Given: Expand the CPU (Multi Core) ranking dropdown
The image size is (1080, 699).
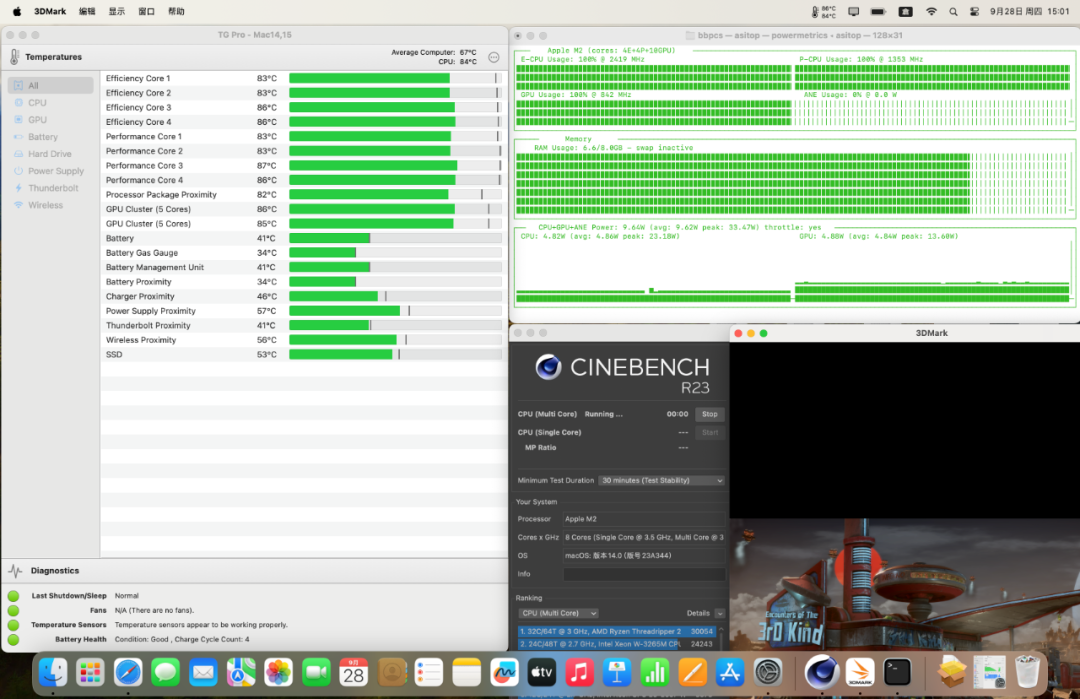Looking at the screenshot, I should pyautogui.click(x=558, y=613).
